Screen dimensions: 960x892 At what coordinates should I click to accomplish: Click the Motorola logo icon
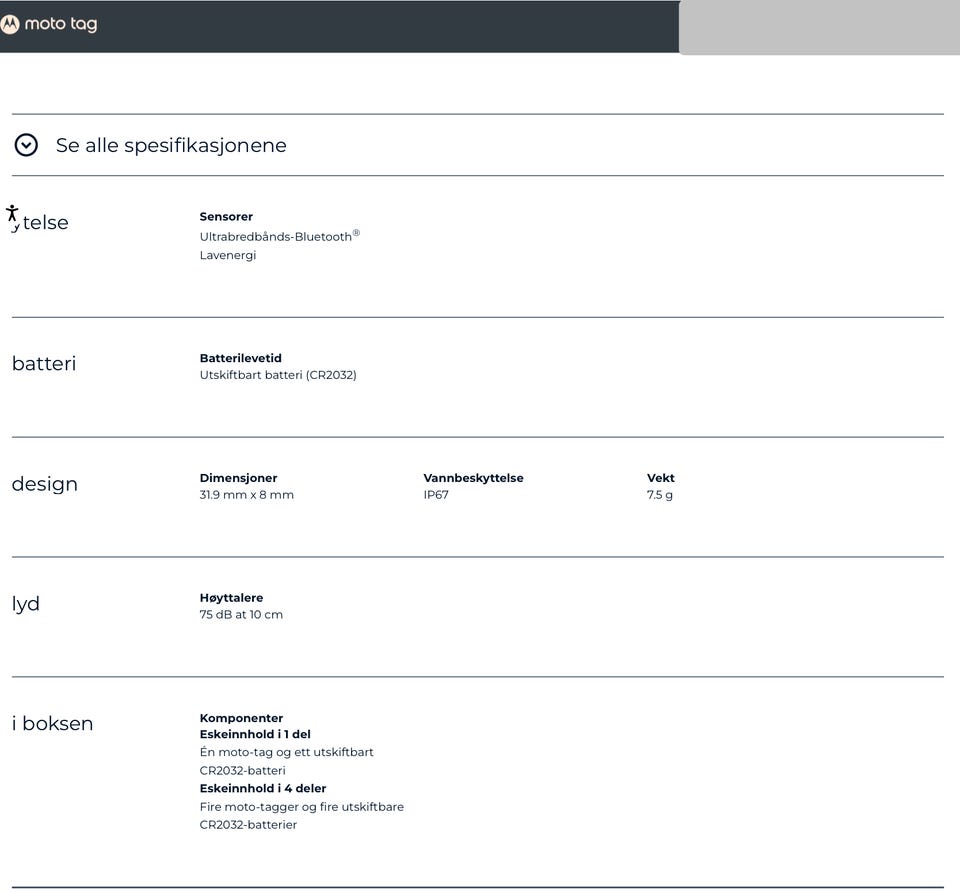(x=9, y=24)
